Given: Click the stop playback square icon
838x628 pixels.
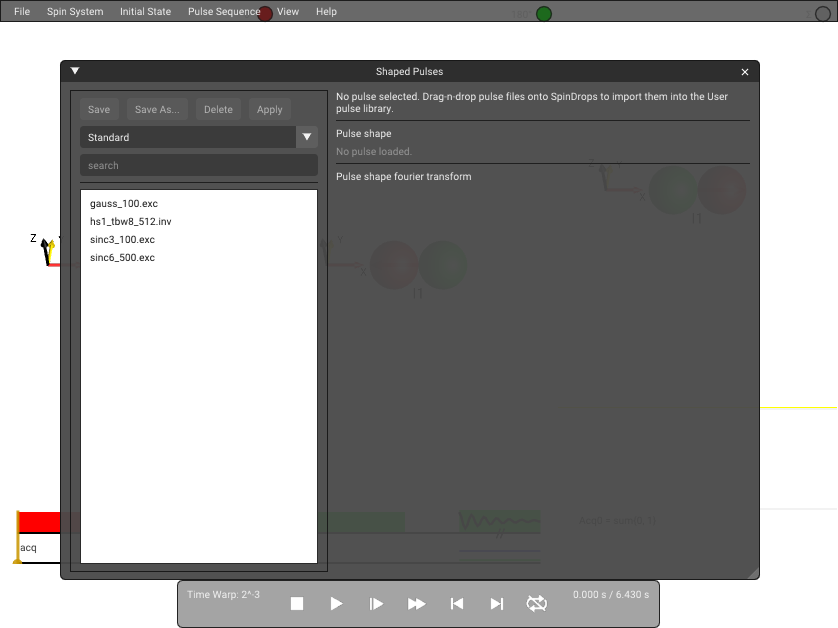Looking at the screenshot, I should [297, 603].
